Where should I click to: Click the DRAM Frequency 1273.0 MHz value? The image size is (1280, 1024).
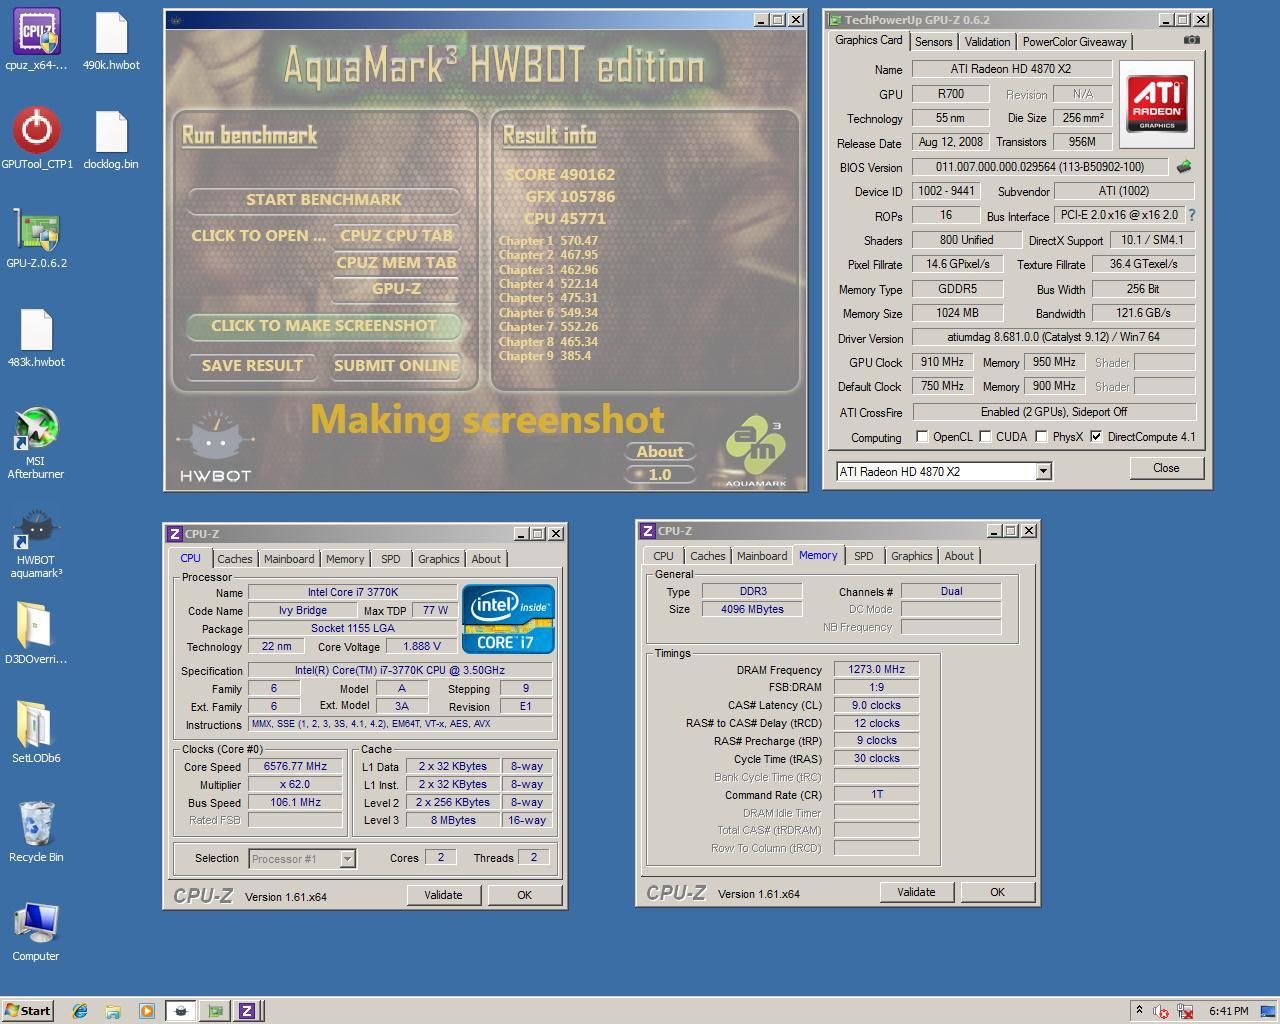877,670
